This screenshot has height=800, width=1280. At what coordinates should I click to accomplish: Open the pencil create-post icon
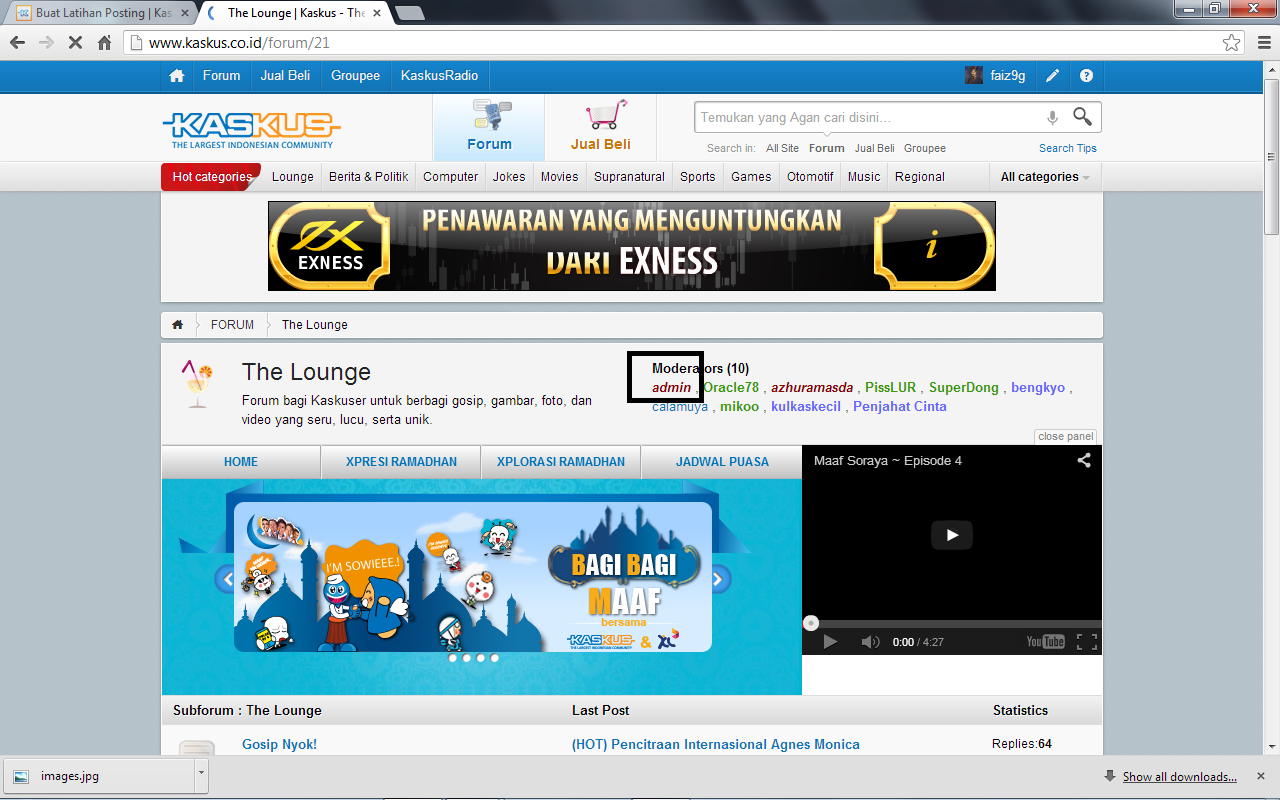(x=1053, y=76)
